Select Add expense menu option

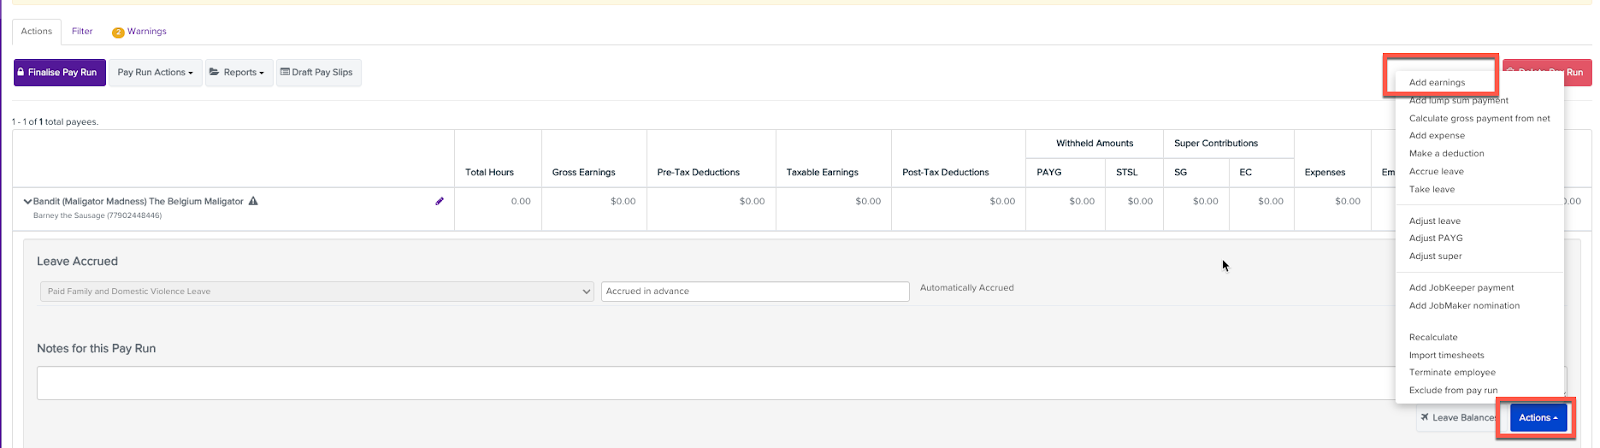tap(1437, 136)
